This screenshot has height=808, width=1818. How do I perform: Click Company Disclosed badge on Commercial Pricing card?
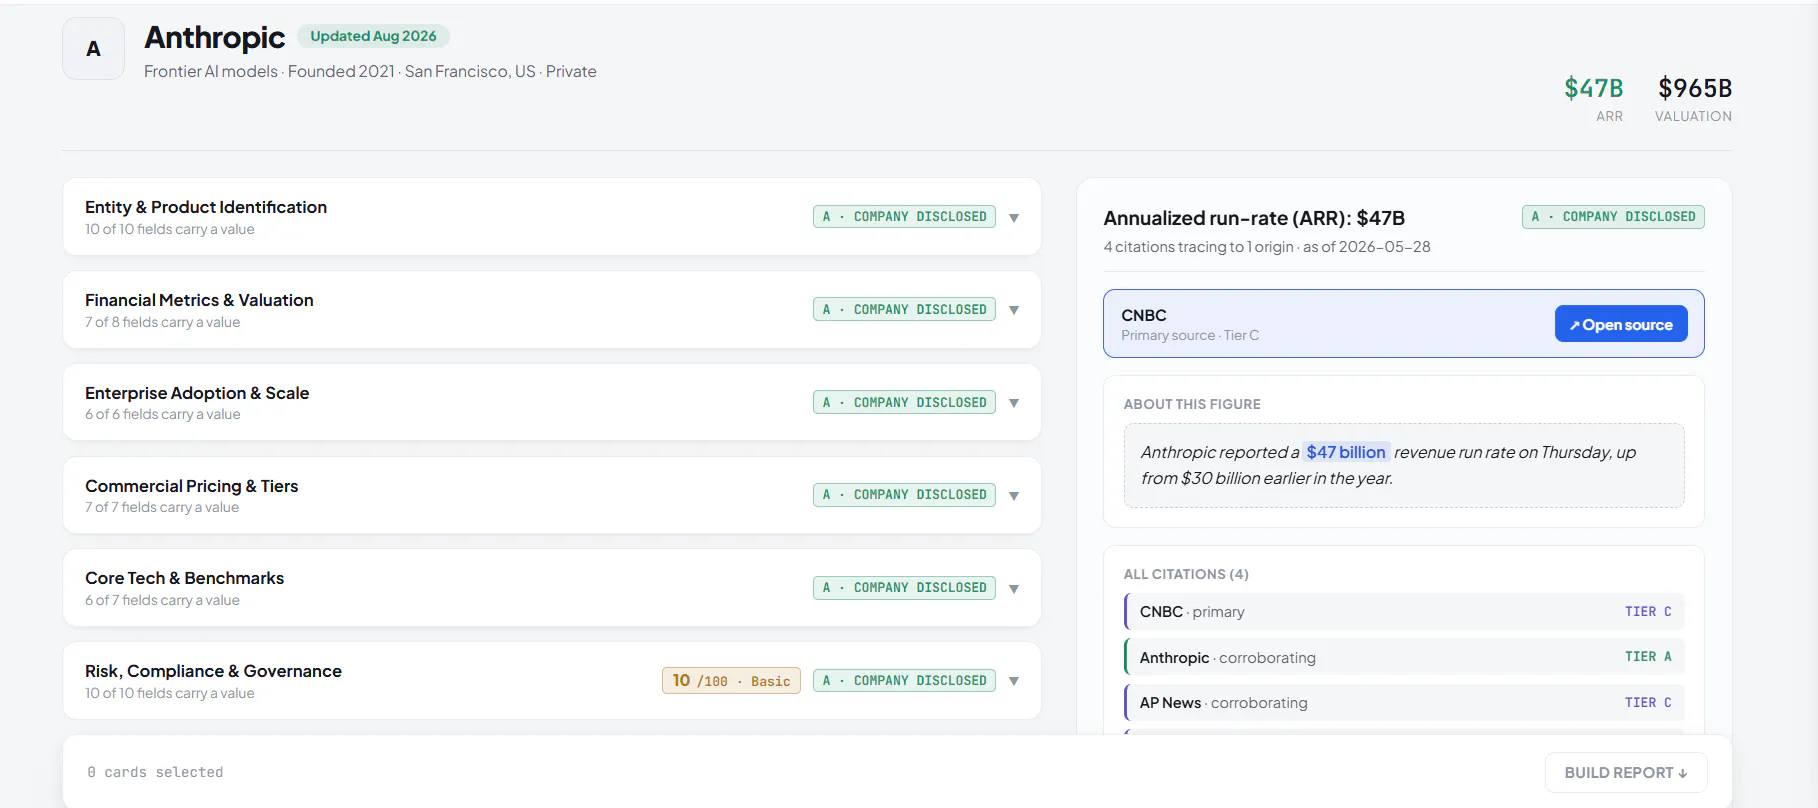904,494
